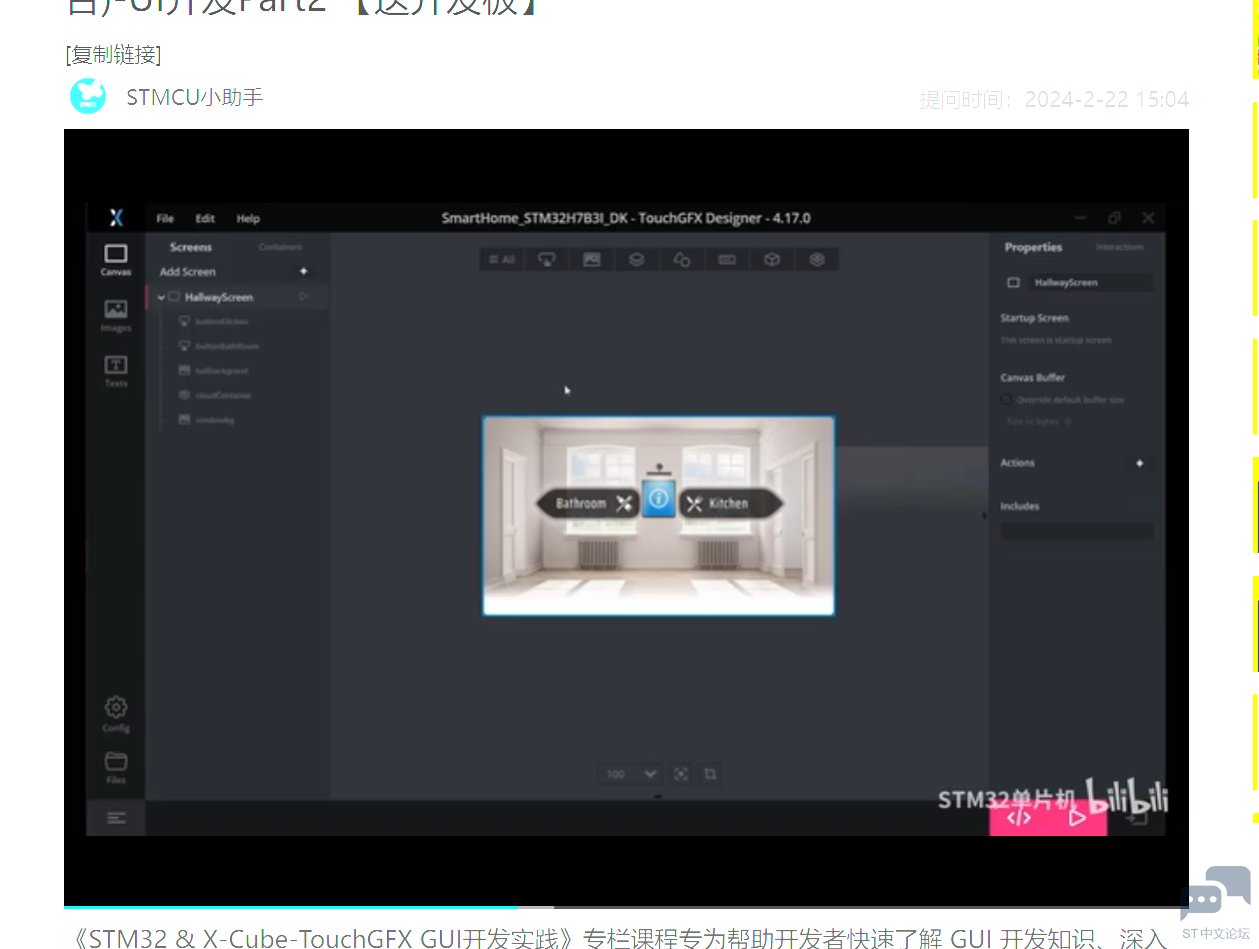The image size is (1259, 949).
Task: Switch to the Properties tab
Action: point(1033,247)
